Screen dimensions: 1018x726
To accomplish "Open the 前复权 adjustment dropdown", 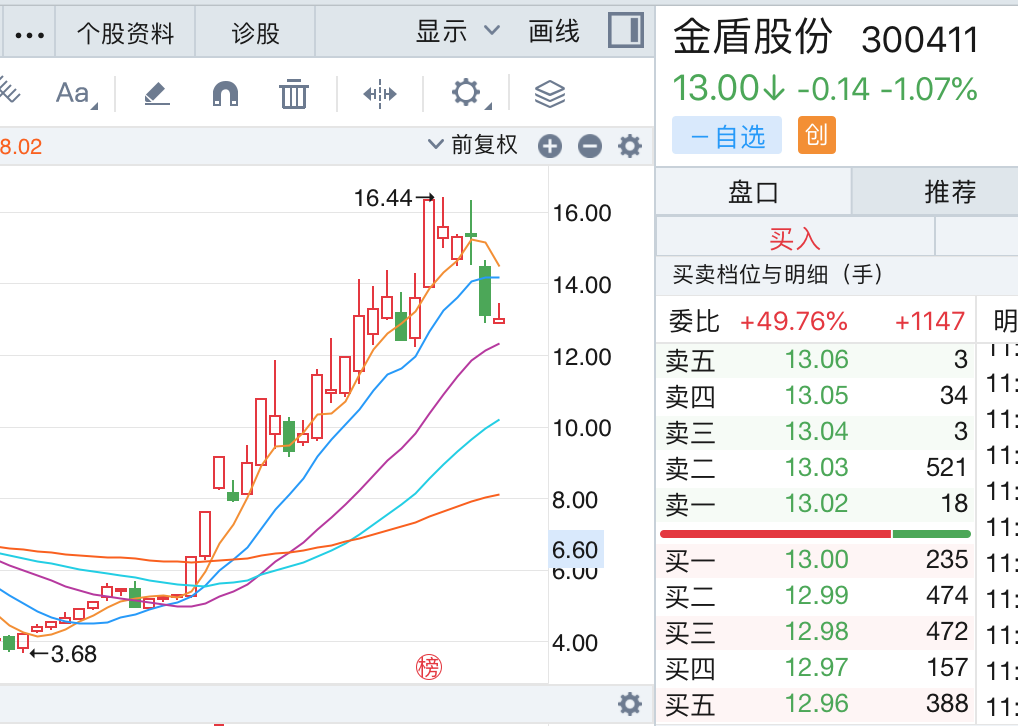I will 473,145.
